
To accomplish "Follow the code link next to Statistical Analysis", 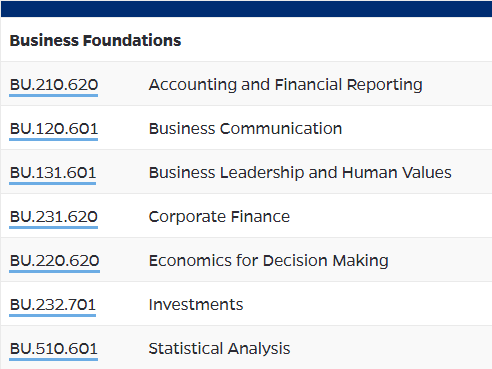I will (54, 349).
